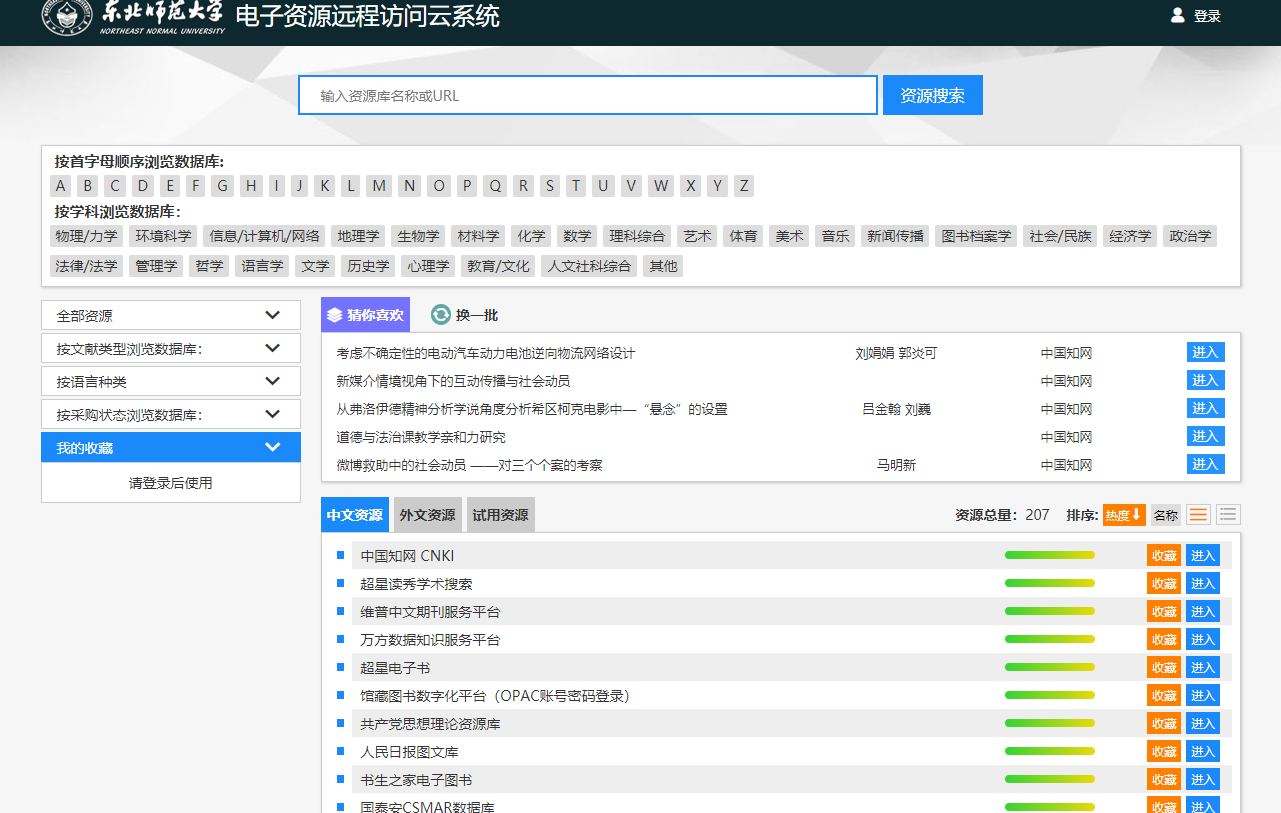Favorite 万方数据知识服务平台 with 收藏 button
1281x813 pixels.
point(1163,639)
